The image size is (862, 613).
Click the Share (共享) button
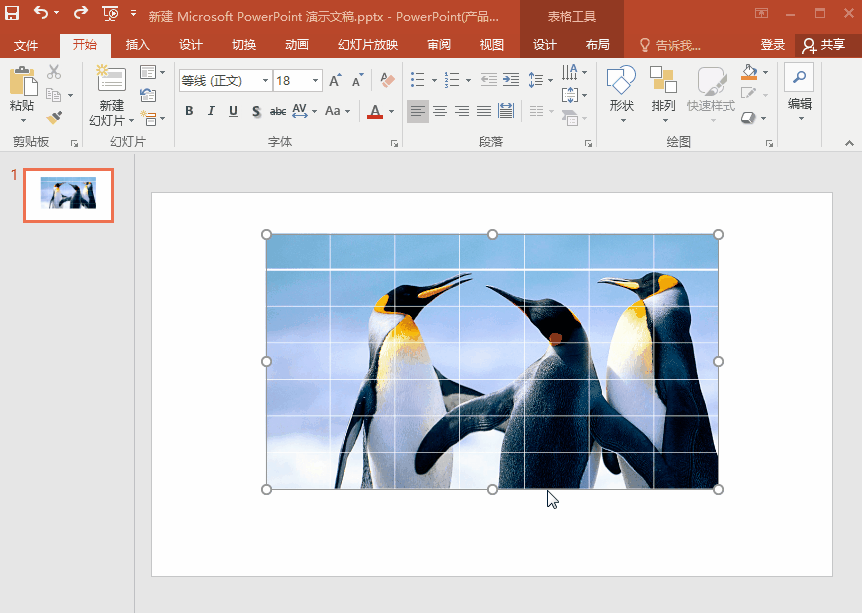(x=824, y=45)
